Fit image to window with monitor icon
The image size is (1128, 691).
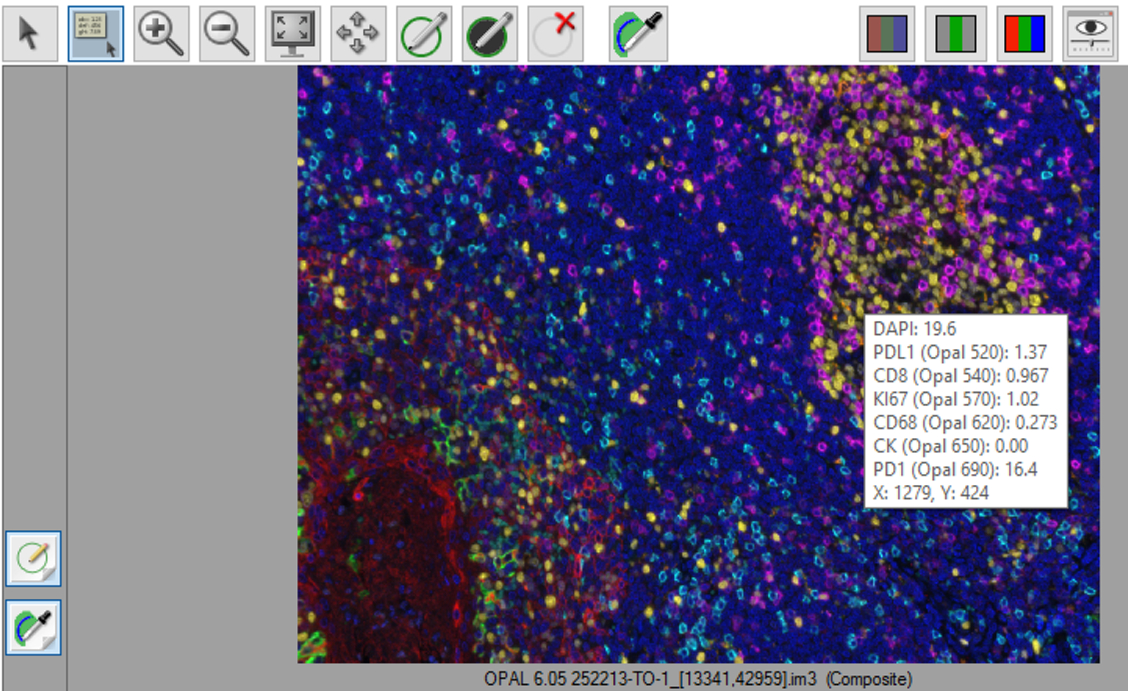pos(292,34)
